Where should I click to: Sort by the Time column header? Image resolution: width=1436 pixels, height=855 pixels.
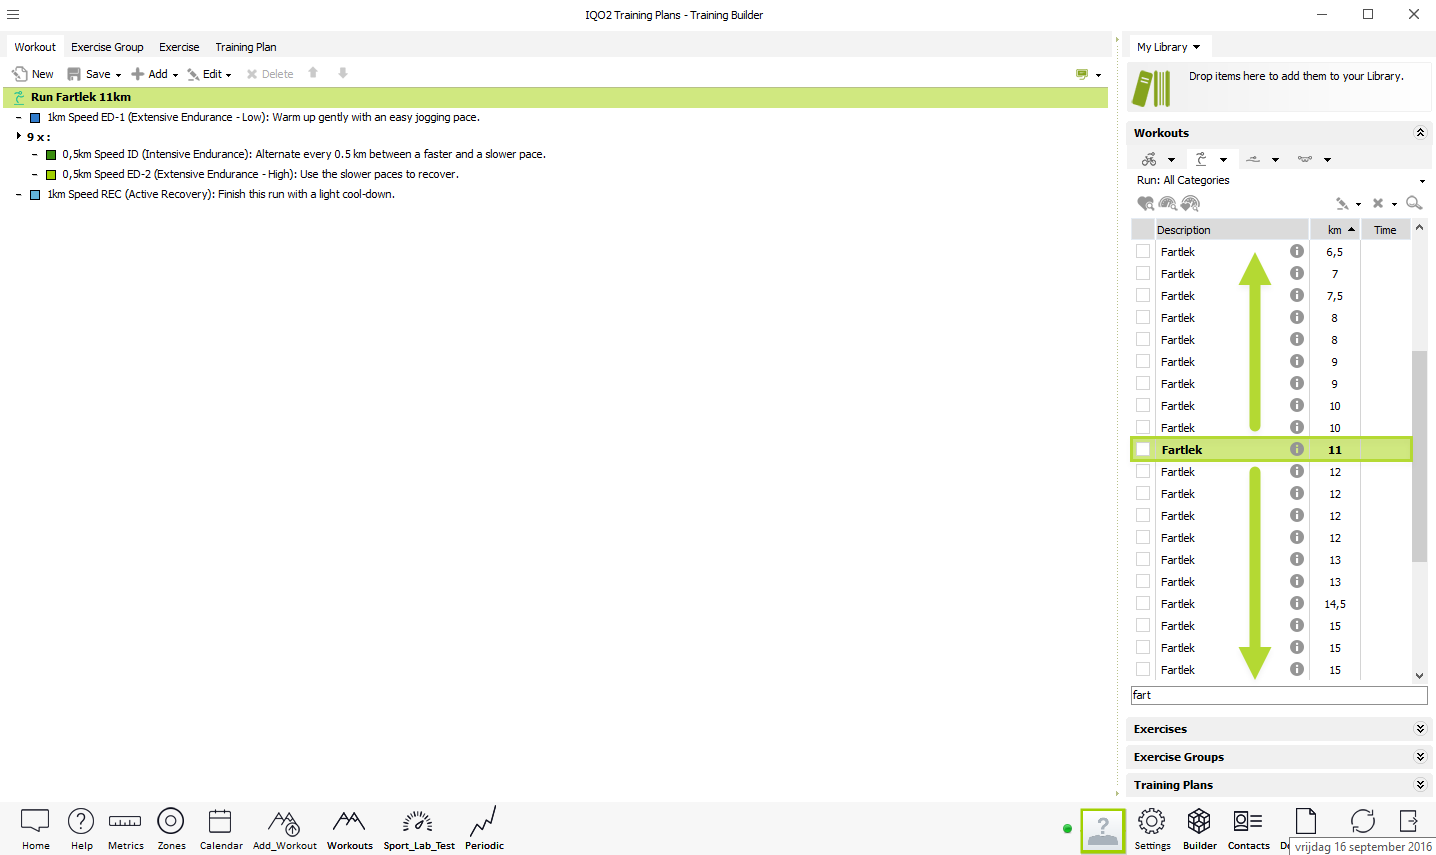(1385, 230)
